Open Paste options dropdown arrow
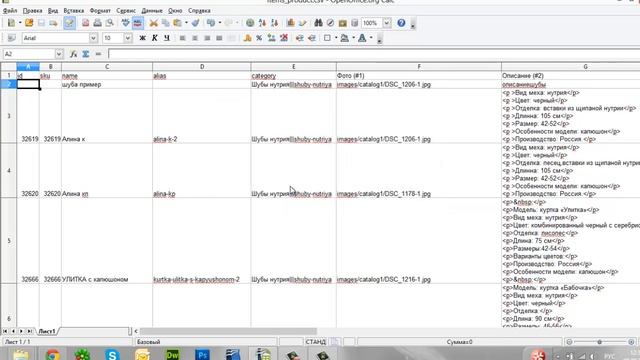Screen dimensions: 640x360 click(x=186, y=23)
